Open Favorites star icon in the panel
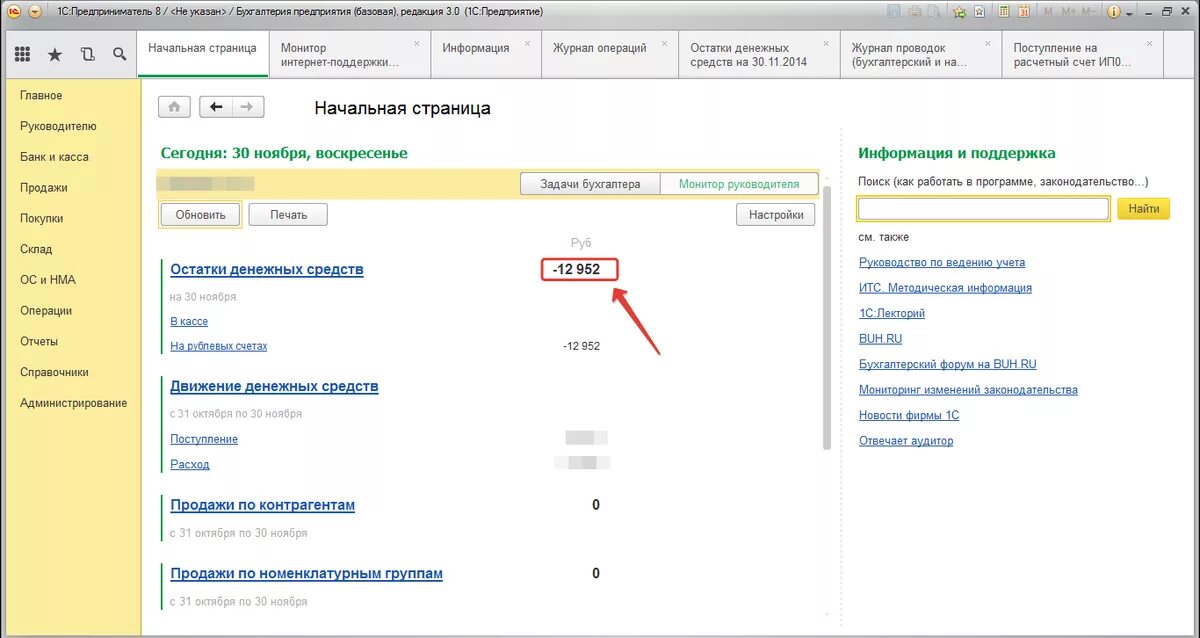The image size is (1200, 638). click(x=55, y=54)
